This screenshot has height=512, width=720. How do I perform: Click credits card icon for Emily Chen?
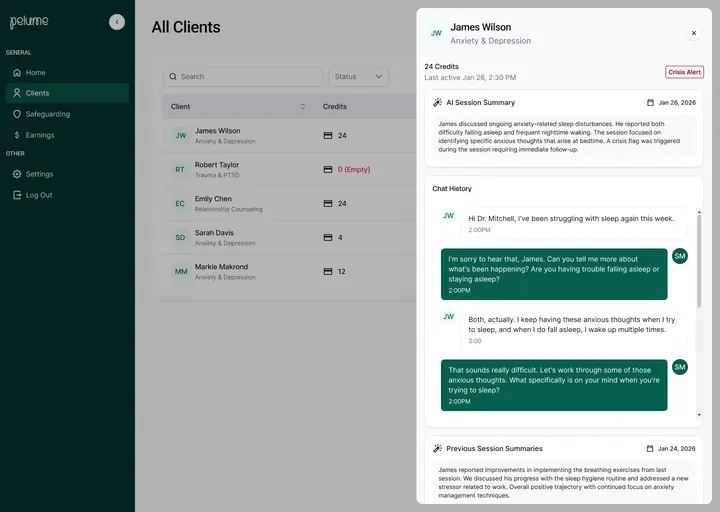(x=328, y=203)
